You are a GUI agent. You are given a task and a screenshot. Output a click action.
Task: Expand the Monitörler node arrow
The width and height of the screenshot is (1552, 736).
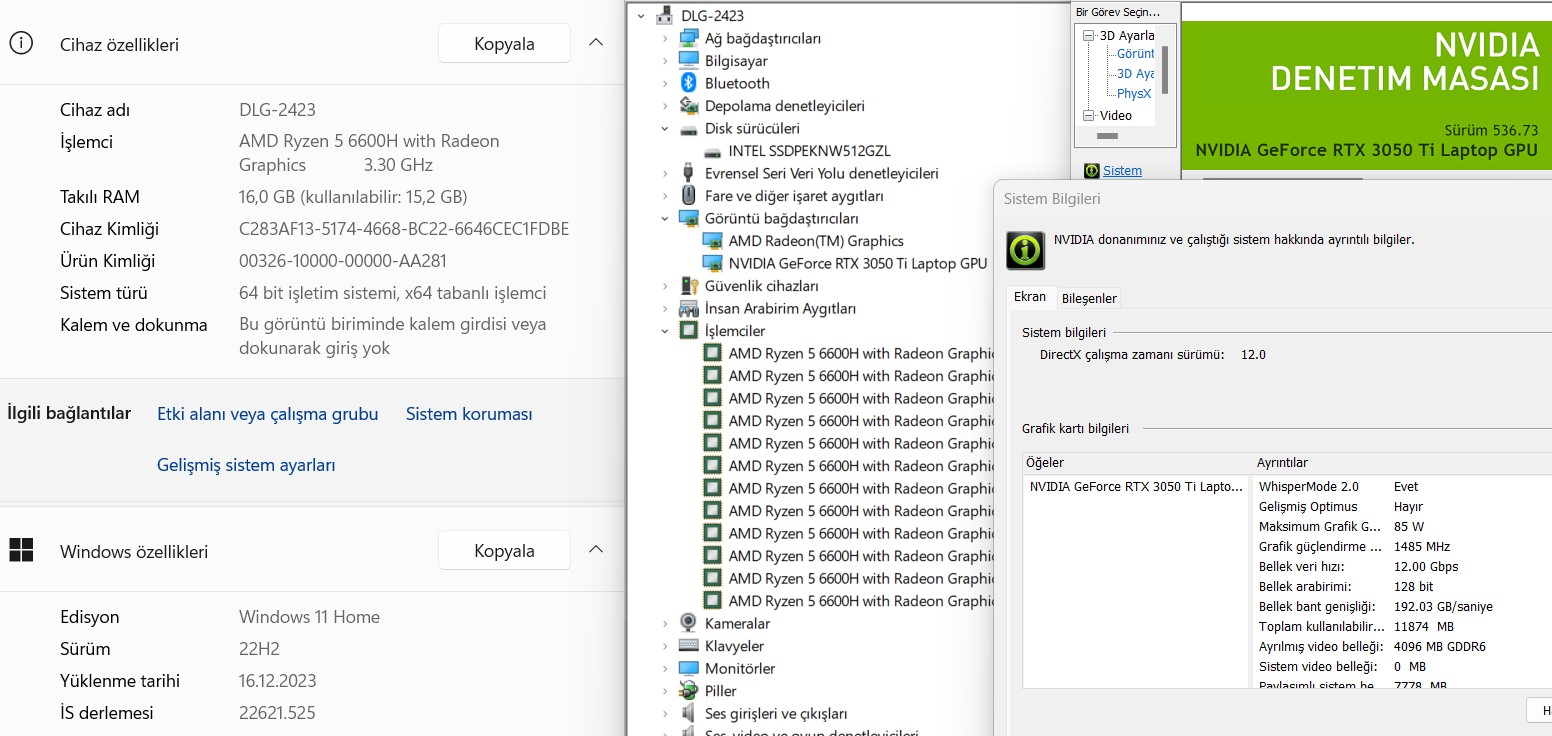[665, 668]
